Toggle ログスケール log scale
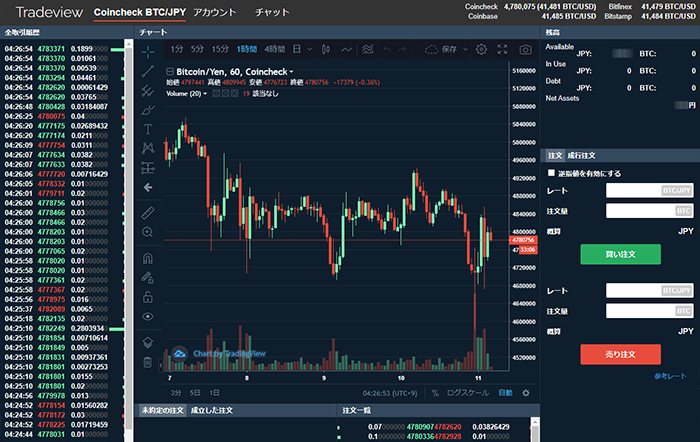Image resolution: width=700 pixels, height=442 pixels. tap(468, 393)
